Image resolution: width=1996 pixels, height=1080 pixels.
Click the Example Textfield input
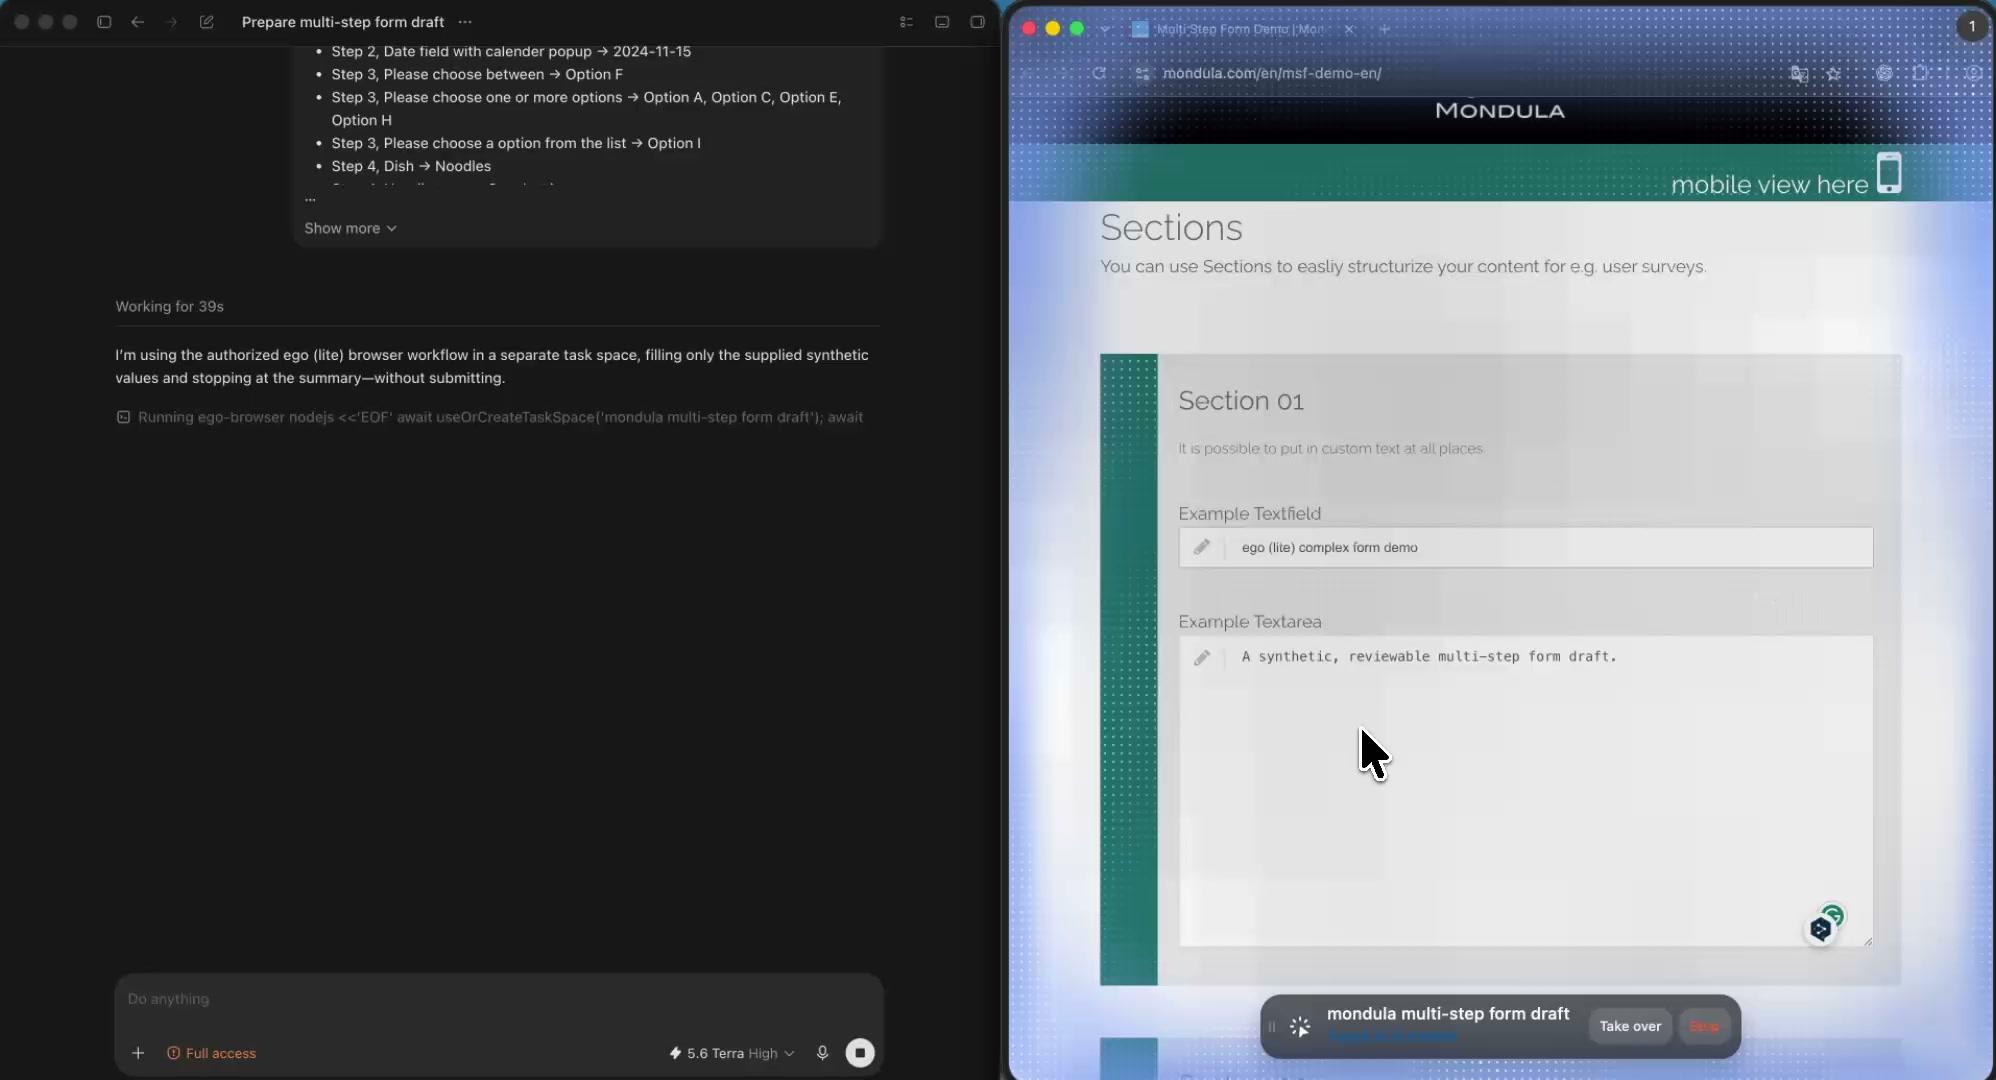1526,547
